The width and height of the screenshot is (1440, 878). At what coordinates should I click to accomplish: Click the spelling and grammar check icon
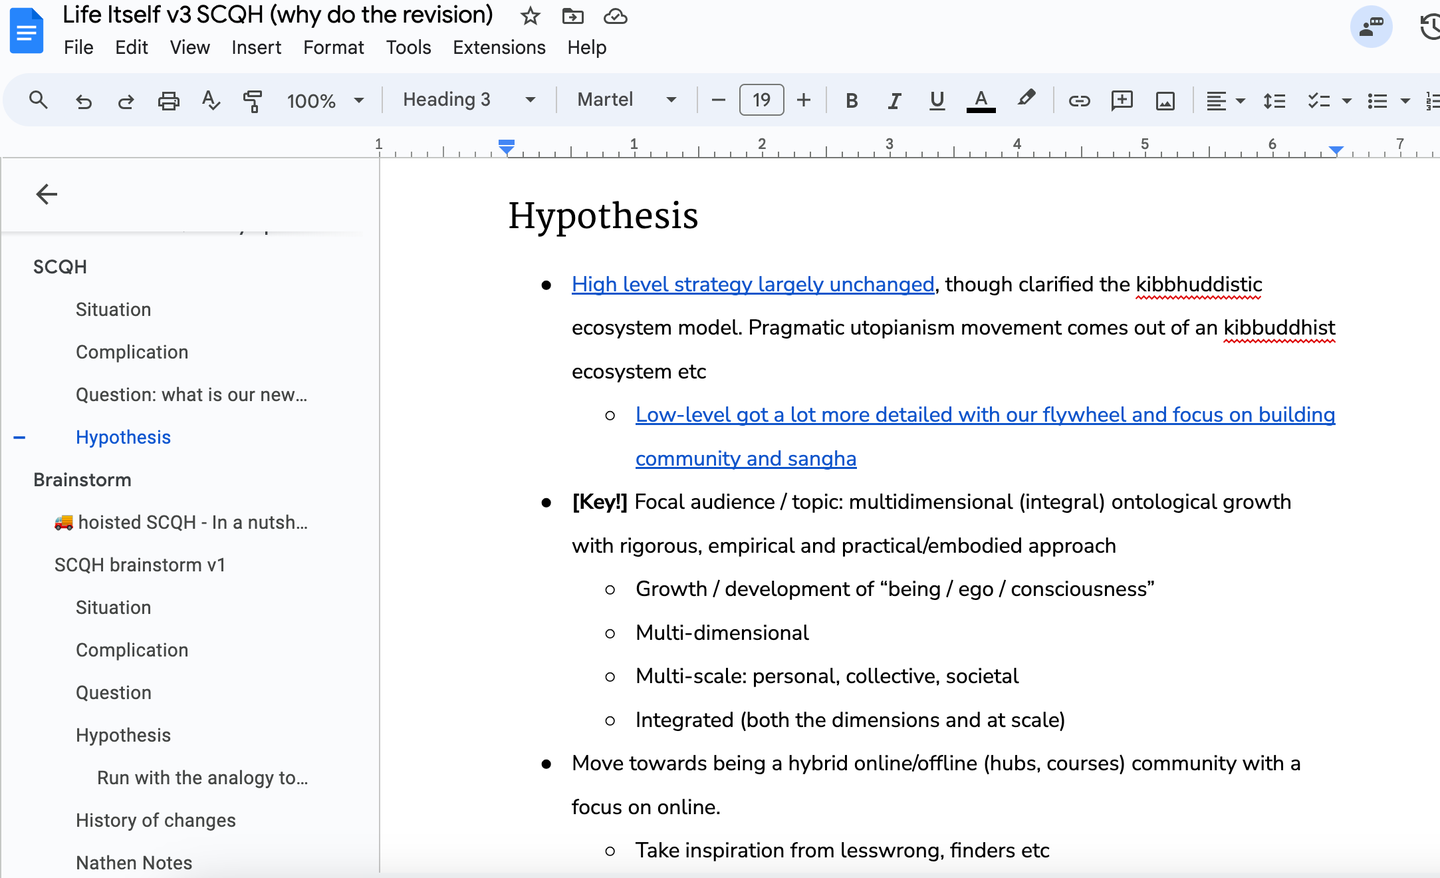point(210,100)
